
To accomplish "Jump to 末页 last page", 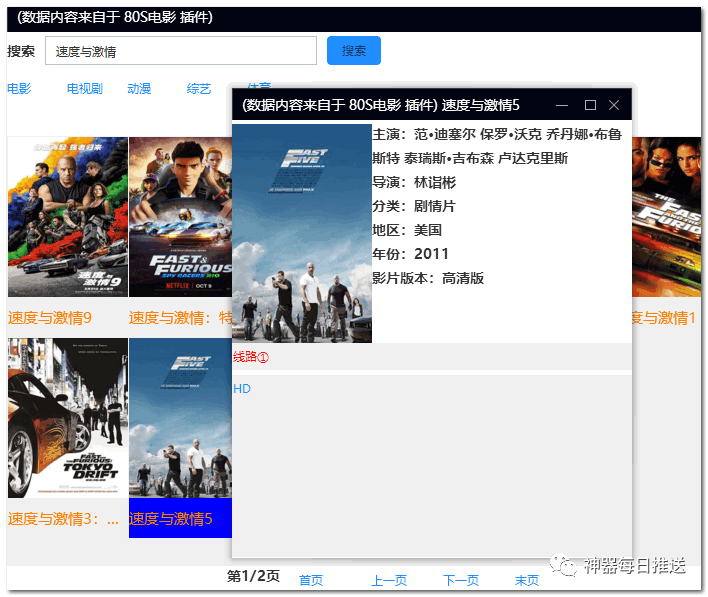I will point(527,580).
